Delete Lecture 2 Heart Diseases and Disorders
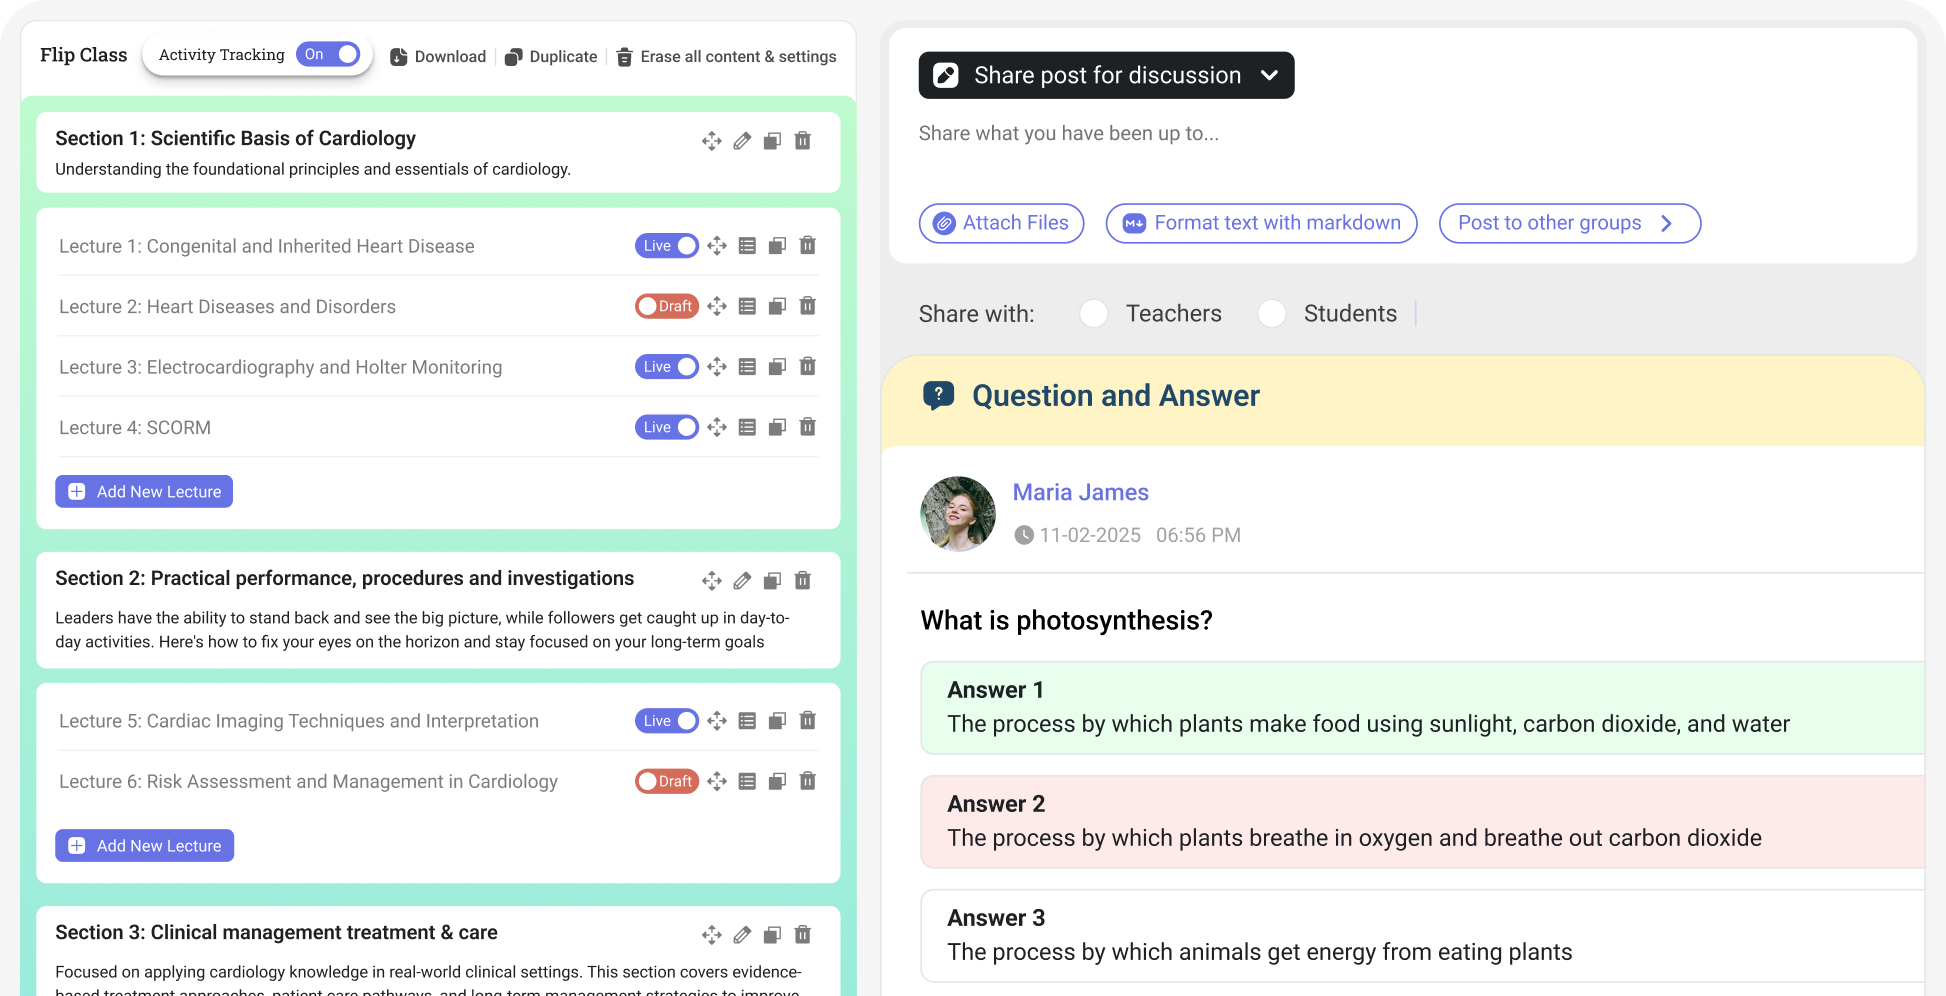 pos(808,306)
